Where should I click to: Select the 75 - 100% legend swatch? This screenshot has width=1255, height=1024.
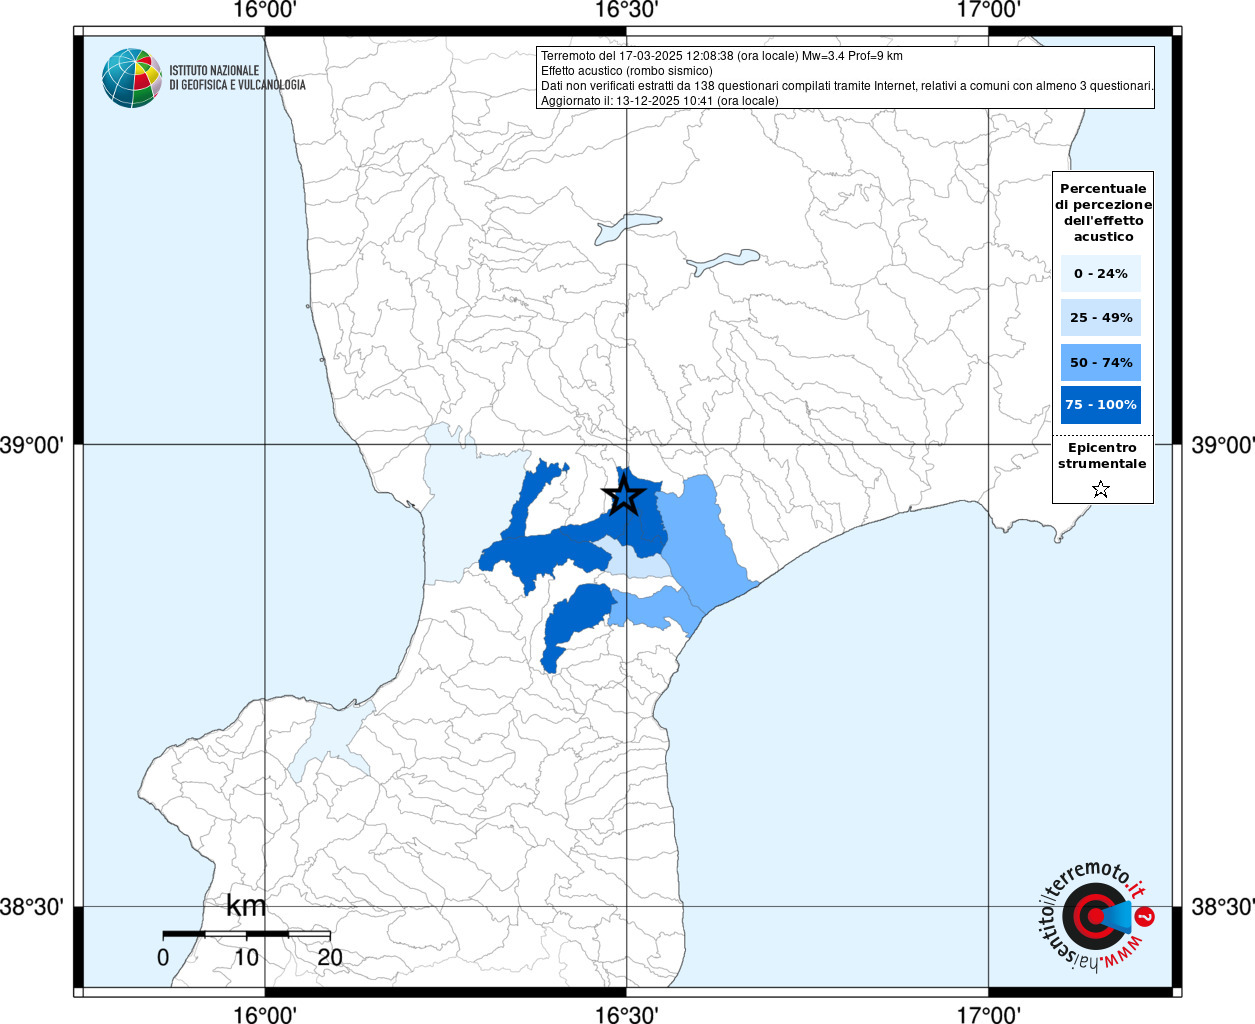[1101, 405]
